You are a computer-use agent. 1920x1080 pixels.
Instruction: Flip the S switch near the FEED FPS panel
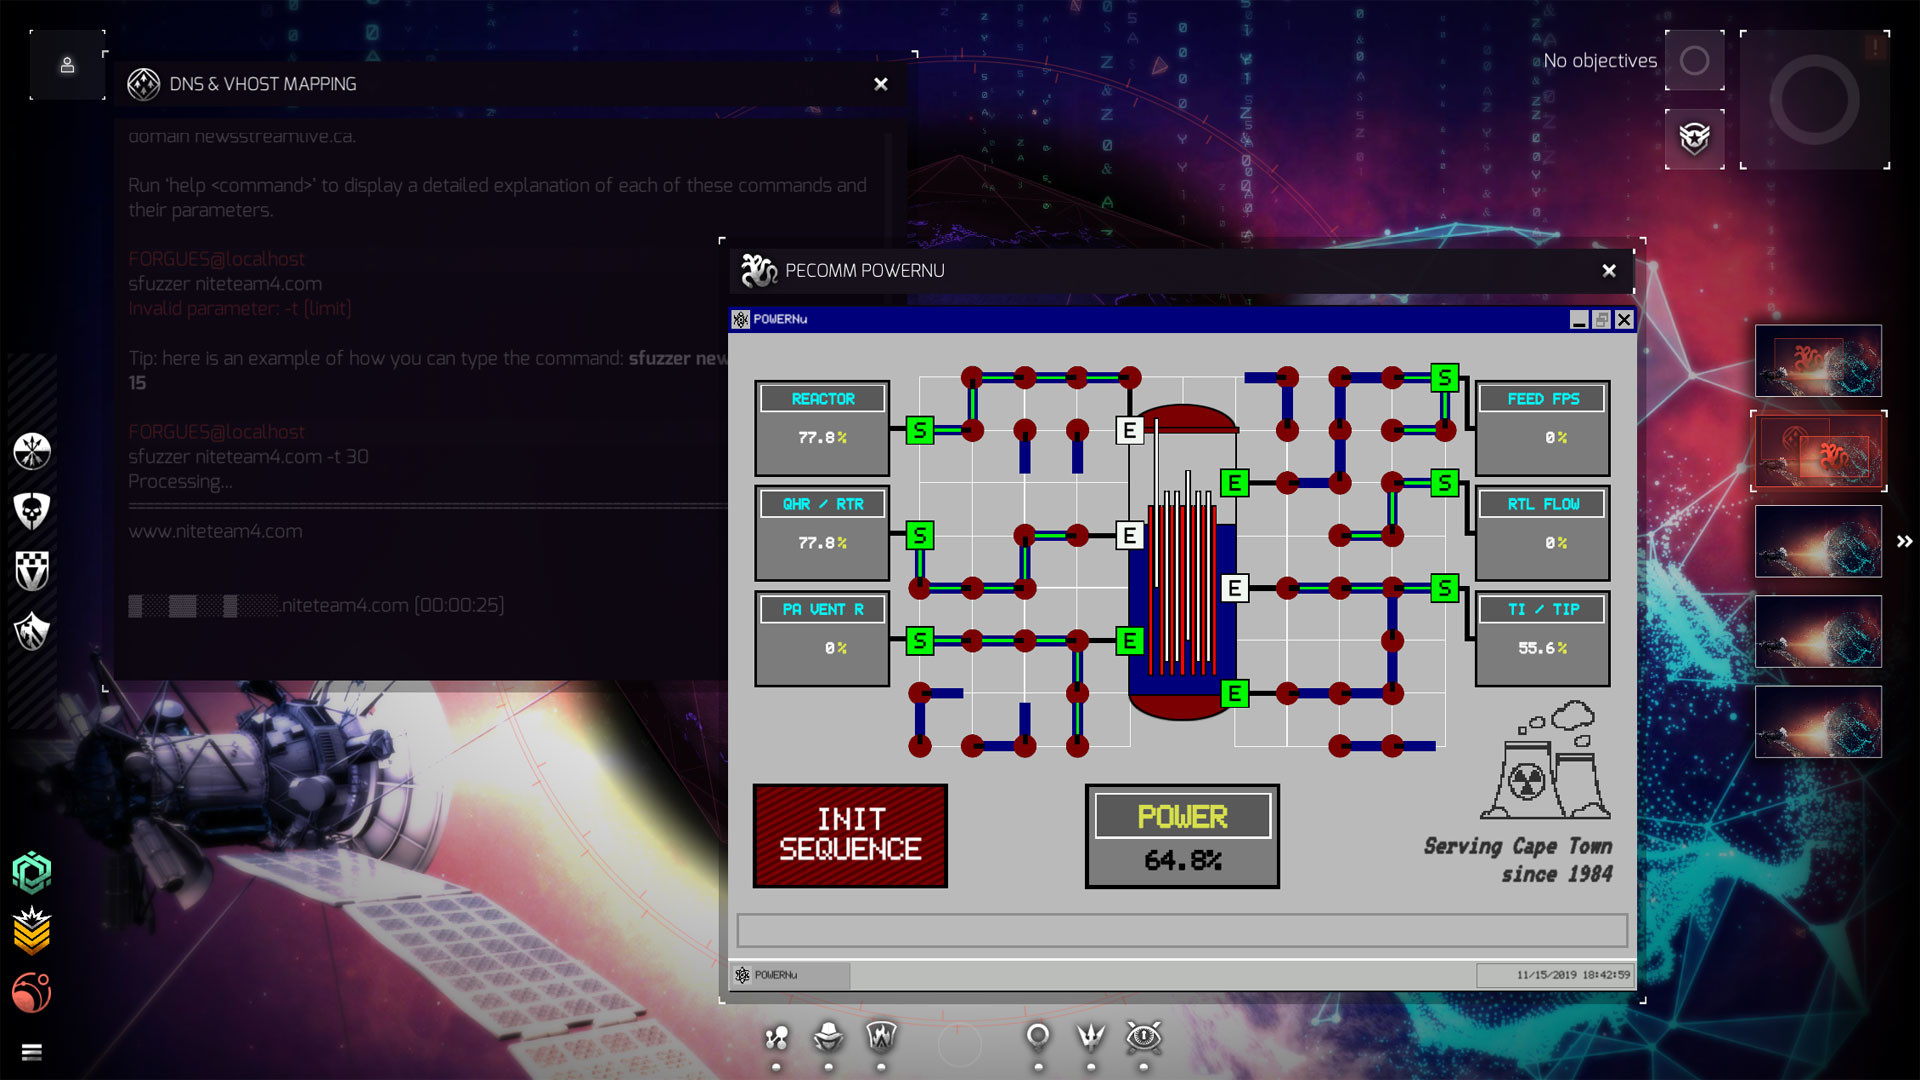[1444, 378]
